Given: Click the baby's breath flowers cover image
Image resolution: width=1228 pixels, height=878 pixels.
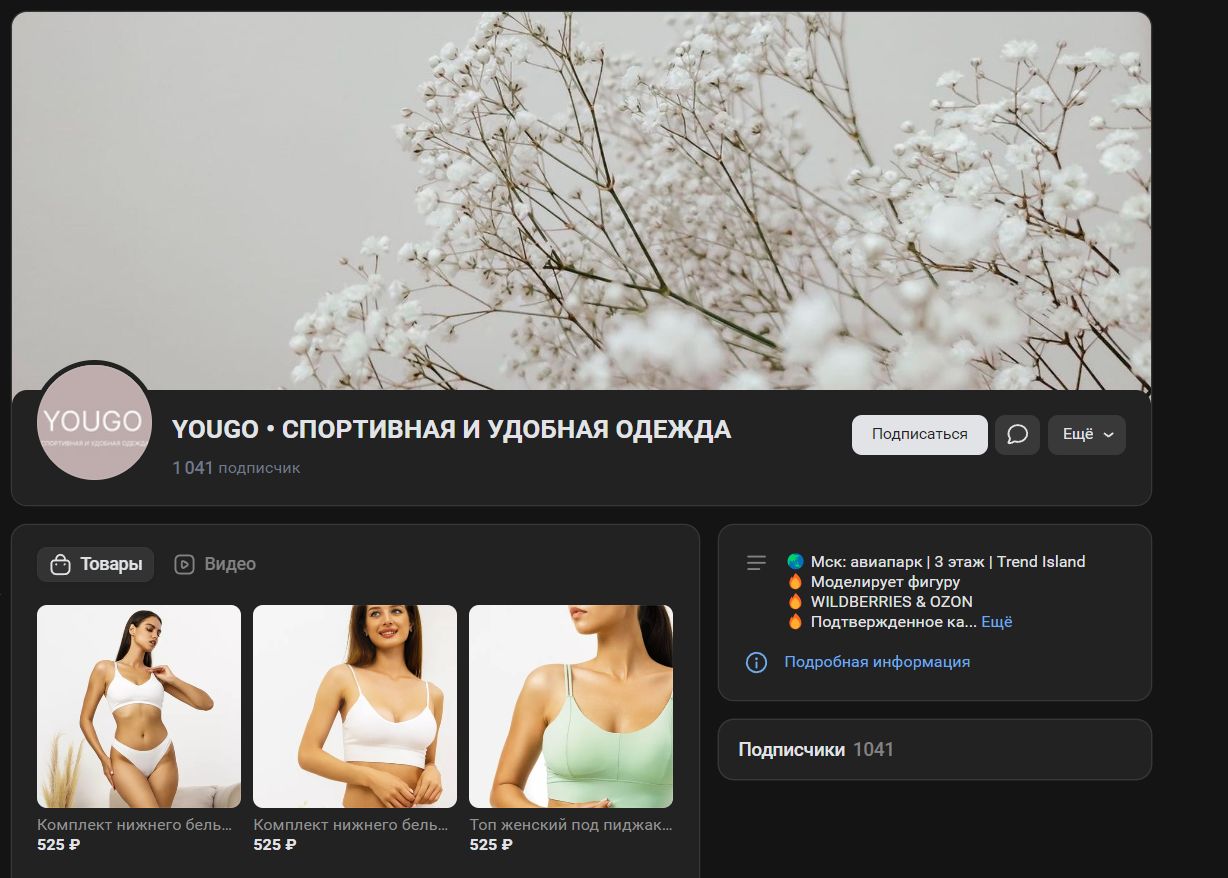Looking at the screenshot, I should tap(581, 200).
